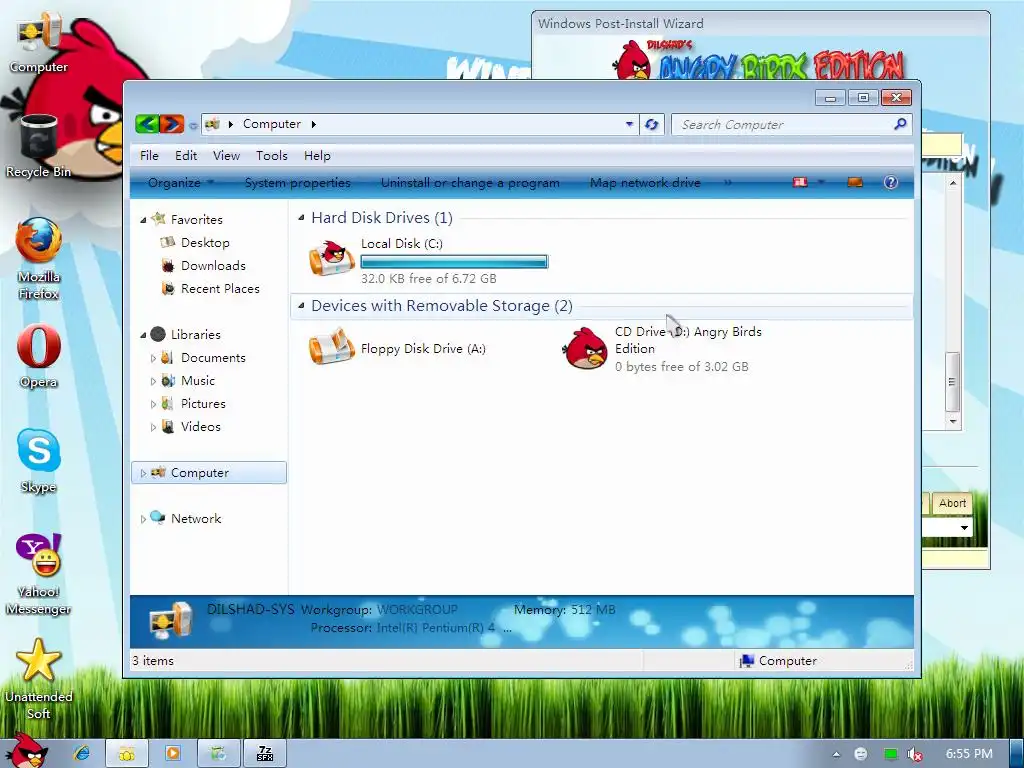1024x768 pixels.
Task: Select the Music library
Action: pyautogui.click(x=198, y=381)
